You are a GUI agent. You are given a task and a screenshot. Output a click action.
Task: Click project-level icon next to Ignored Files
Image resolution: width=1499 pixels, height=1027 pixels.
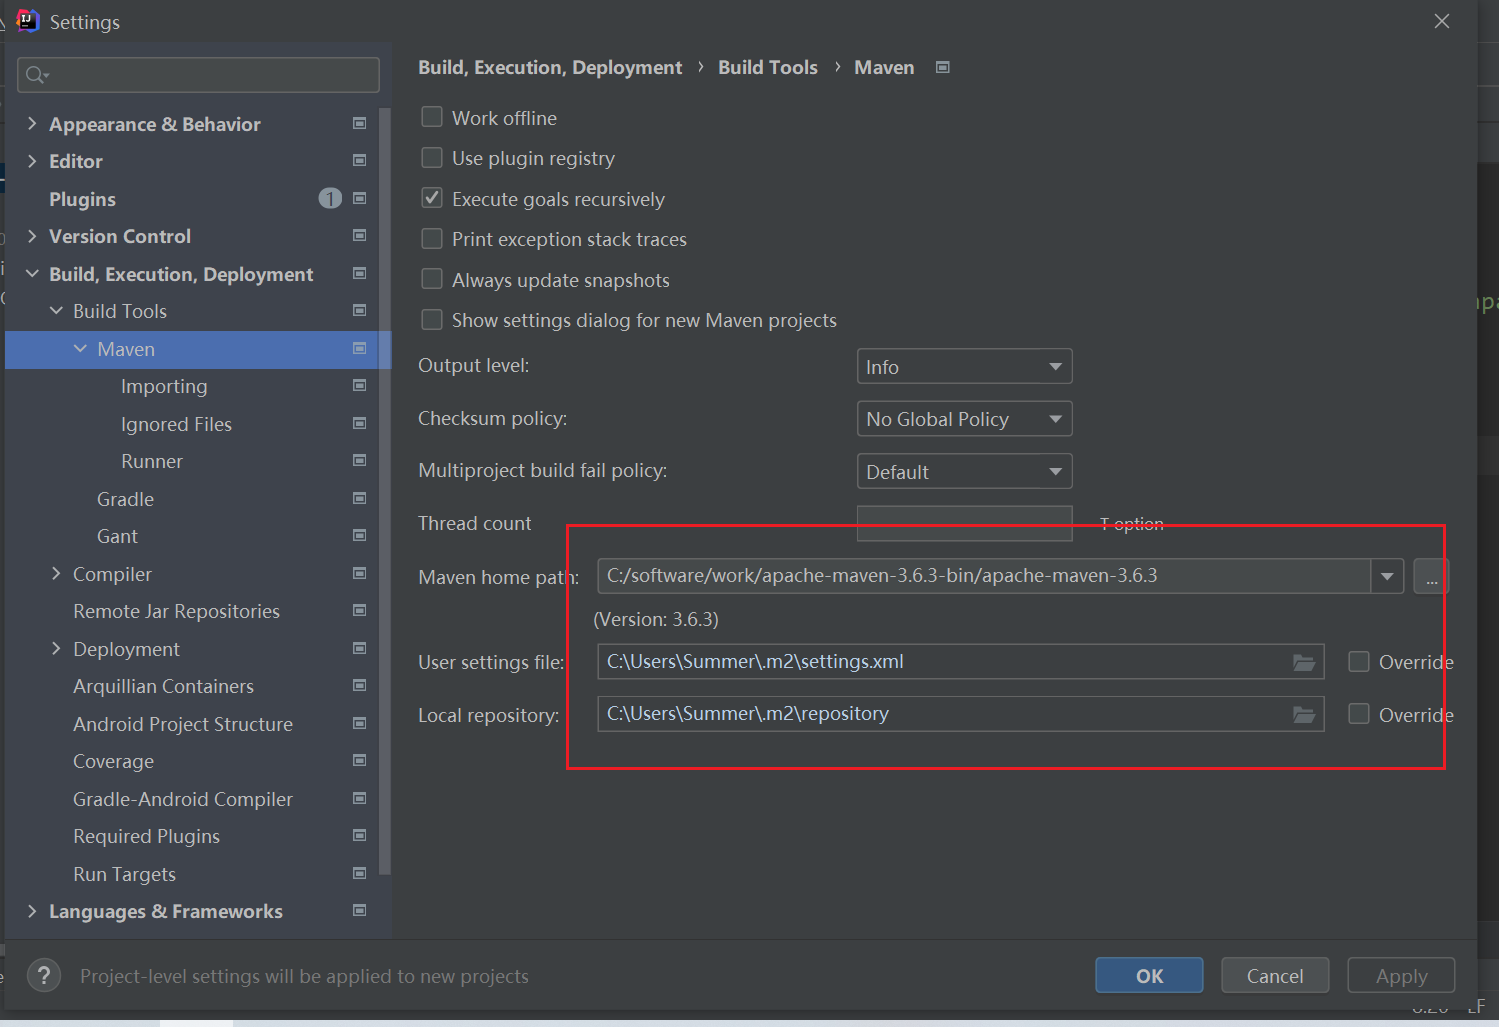click(359, 423)
